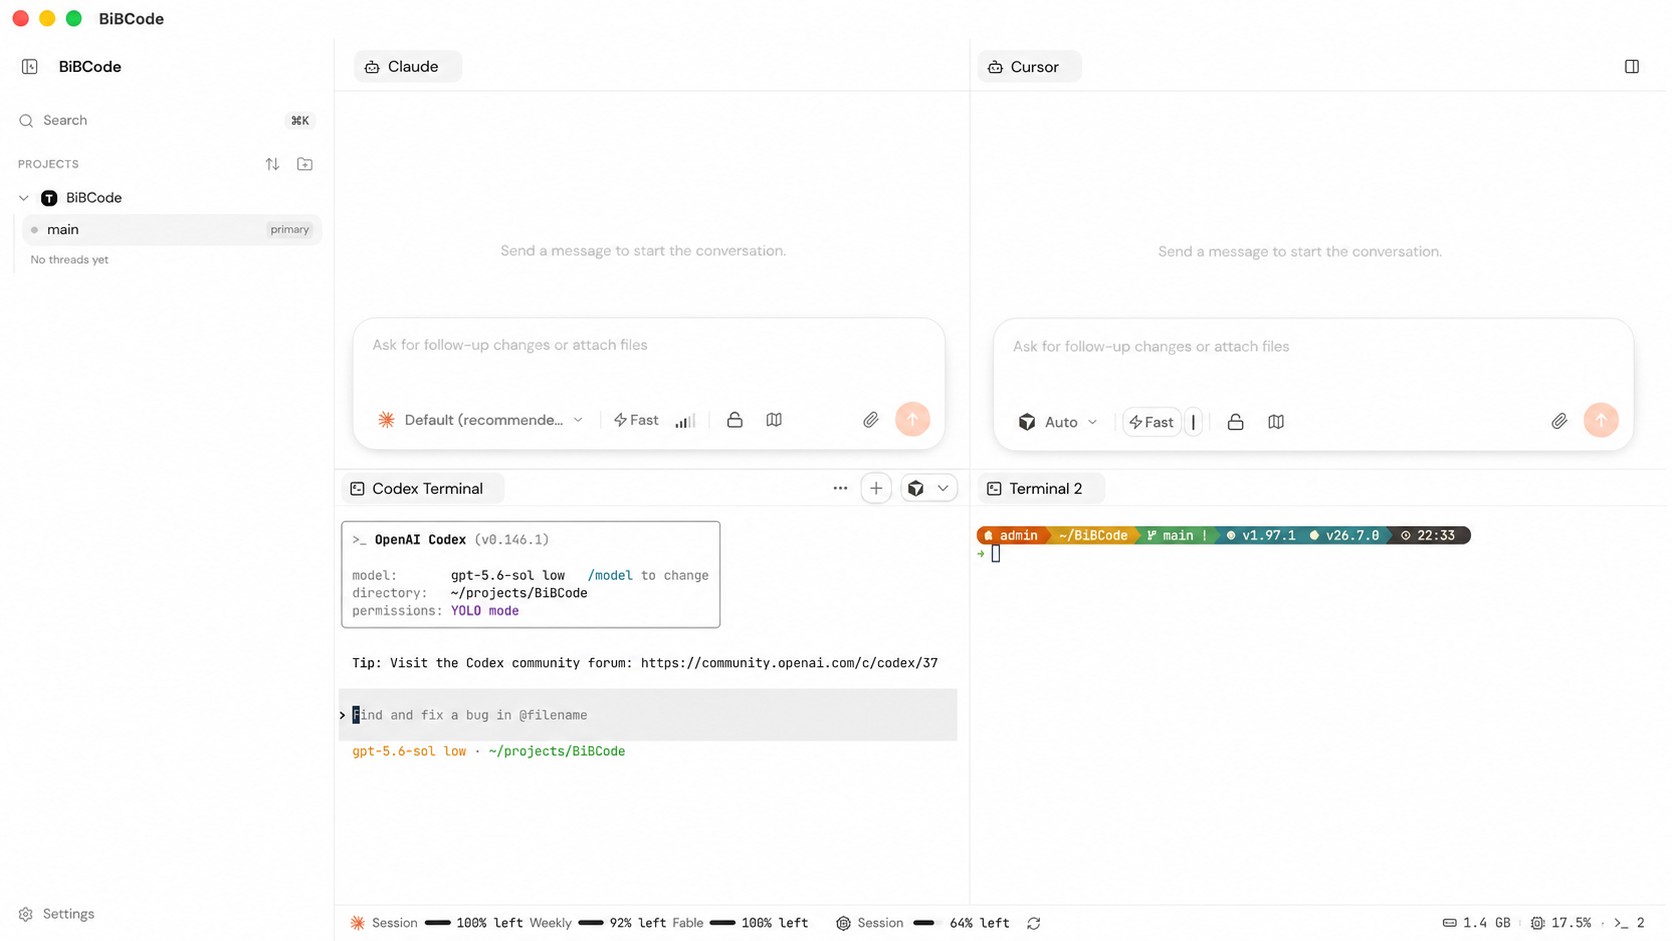Send the message in Claude pane

click(x=912, y=420)
